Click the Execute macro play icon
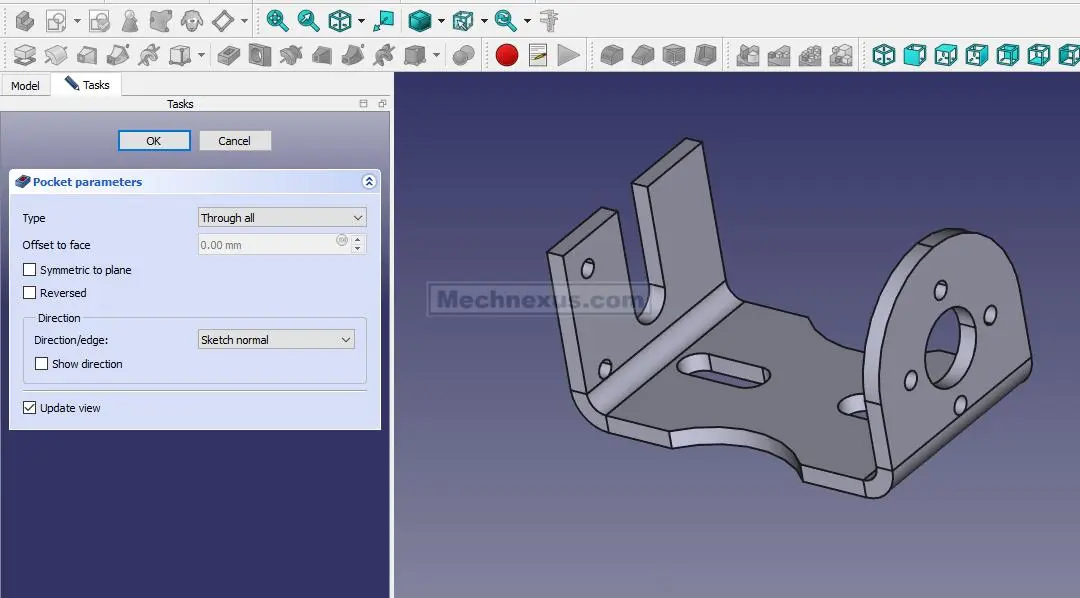Viewport: 1080px width, 598px height. [568, 55]
